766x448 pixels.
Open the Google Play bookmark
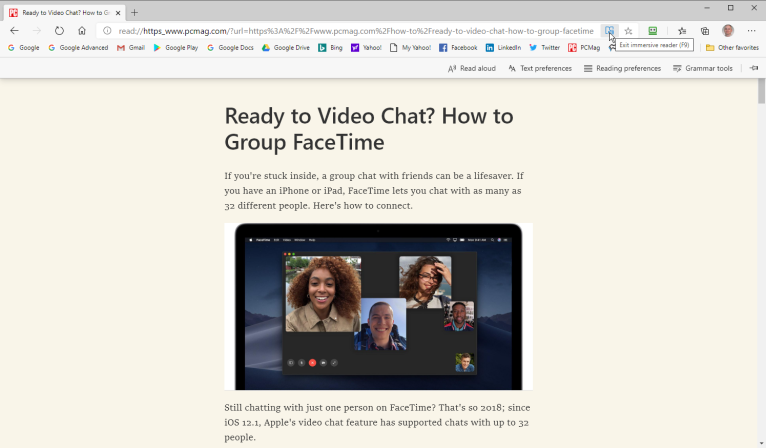tap(176, 47)
